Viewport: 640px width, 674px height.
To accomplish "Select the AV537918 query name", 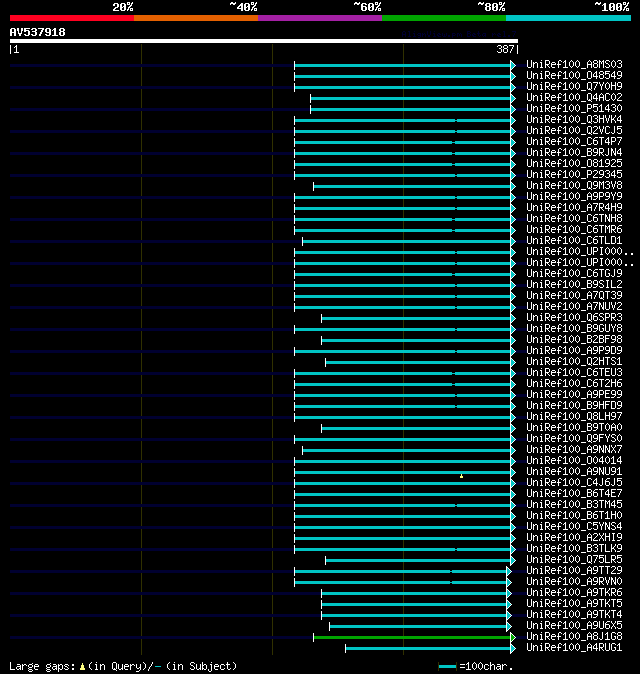I will [37, 32].
